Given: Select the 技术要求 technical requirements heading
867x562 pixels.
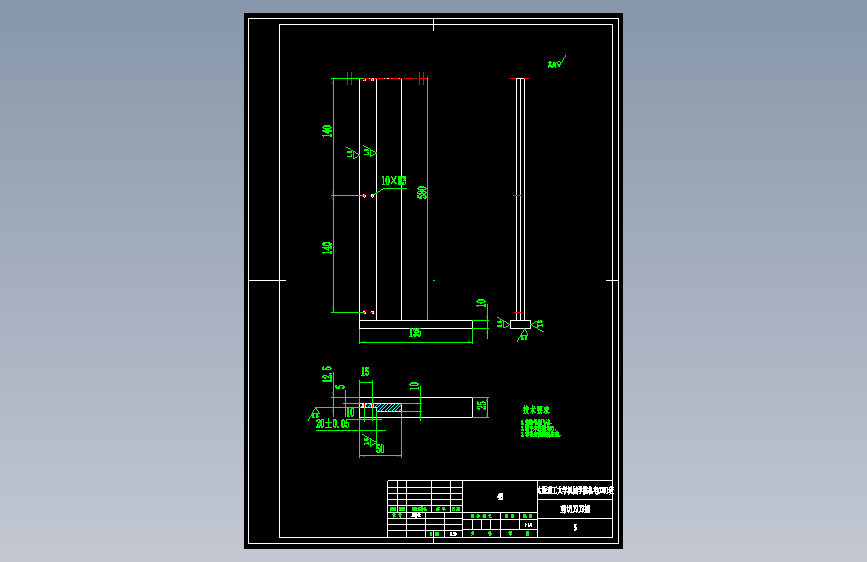Looking at the screenshot, I should tap(536, 410).
